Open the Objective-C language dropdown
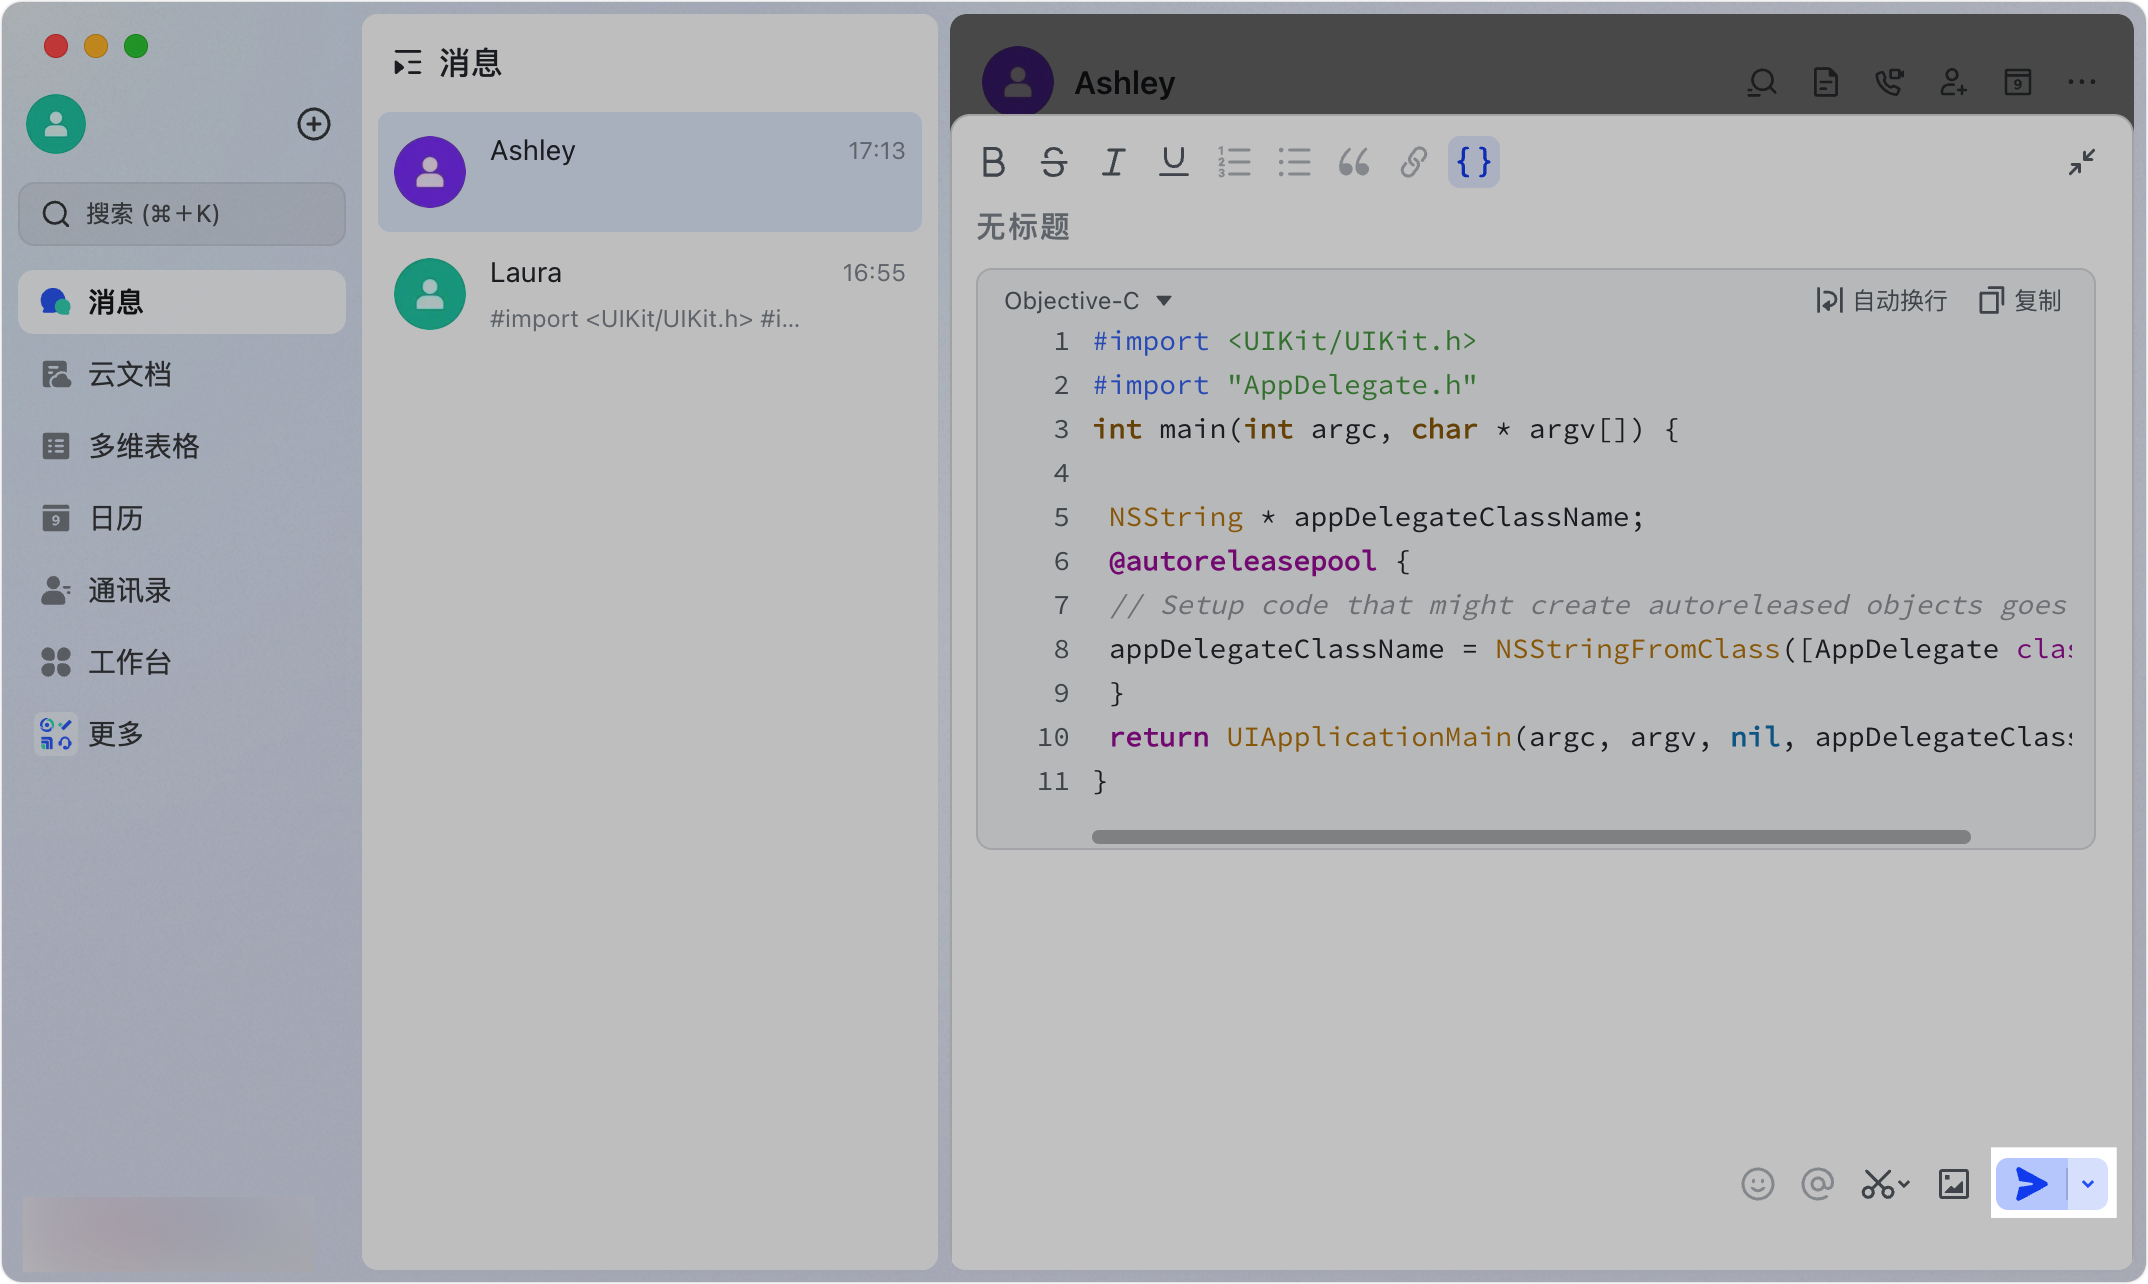2148x1284 pixels. [x=1088, y=301]
